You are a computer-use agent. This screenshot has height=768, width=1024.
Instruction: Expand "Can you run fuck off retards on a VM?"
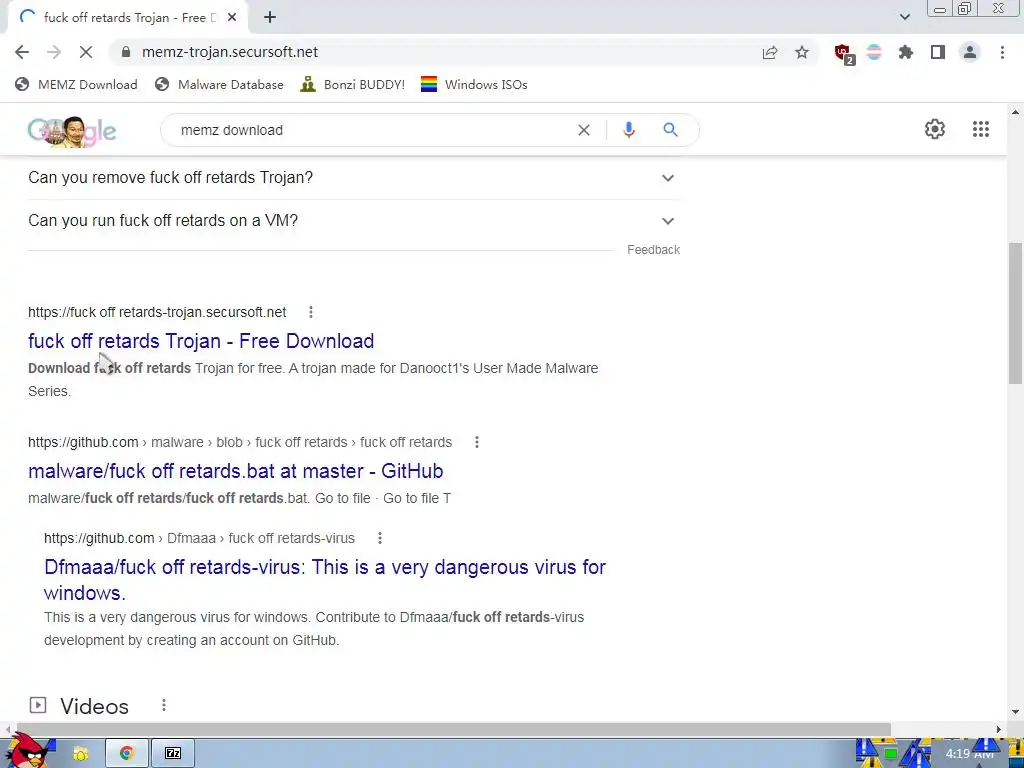click(x=353, y=221)
